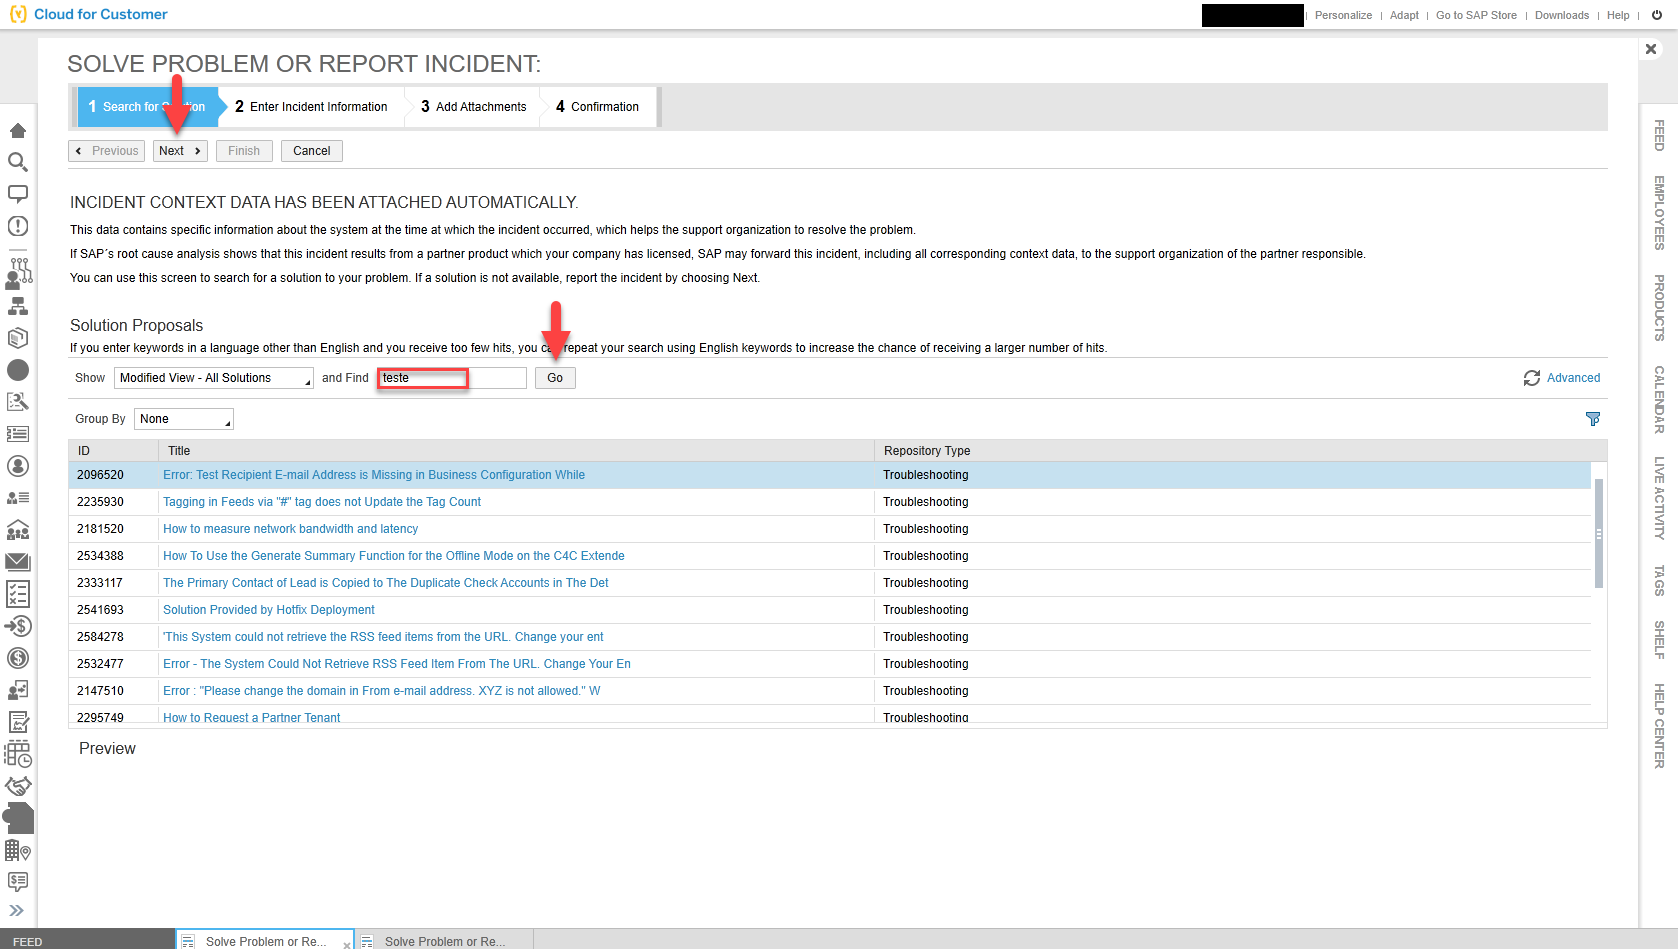Click the table filter funnel icon

point(1593,419)
